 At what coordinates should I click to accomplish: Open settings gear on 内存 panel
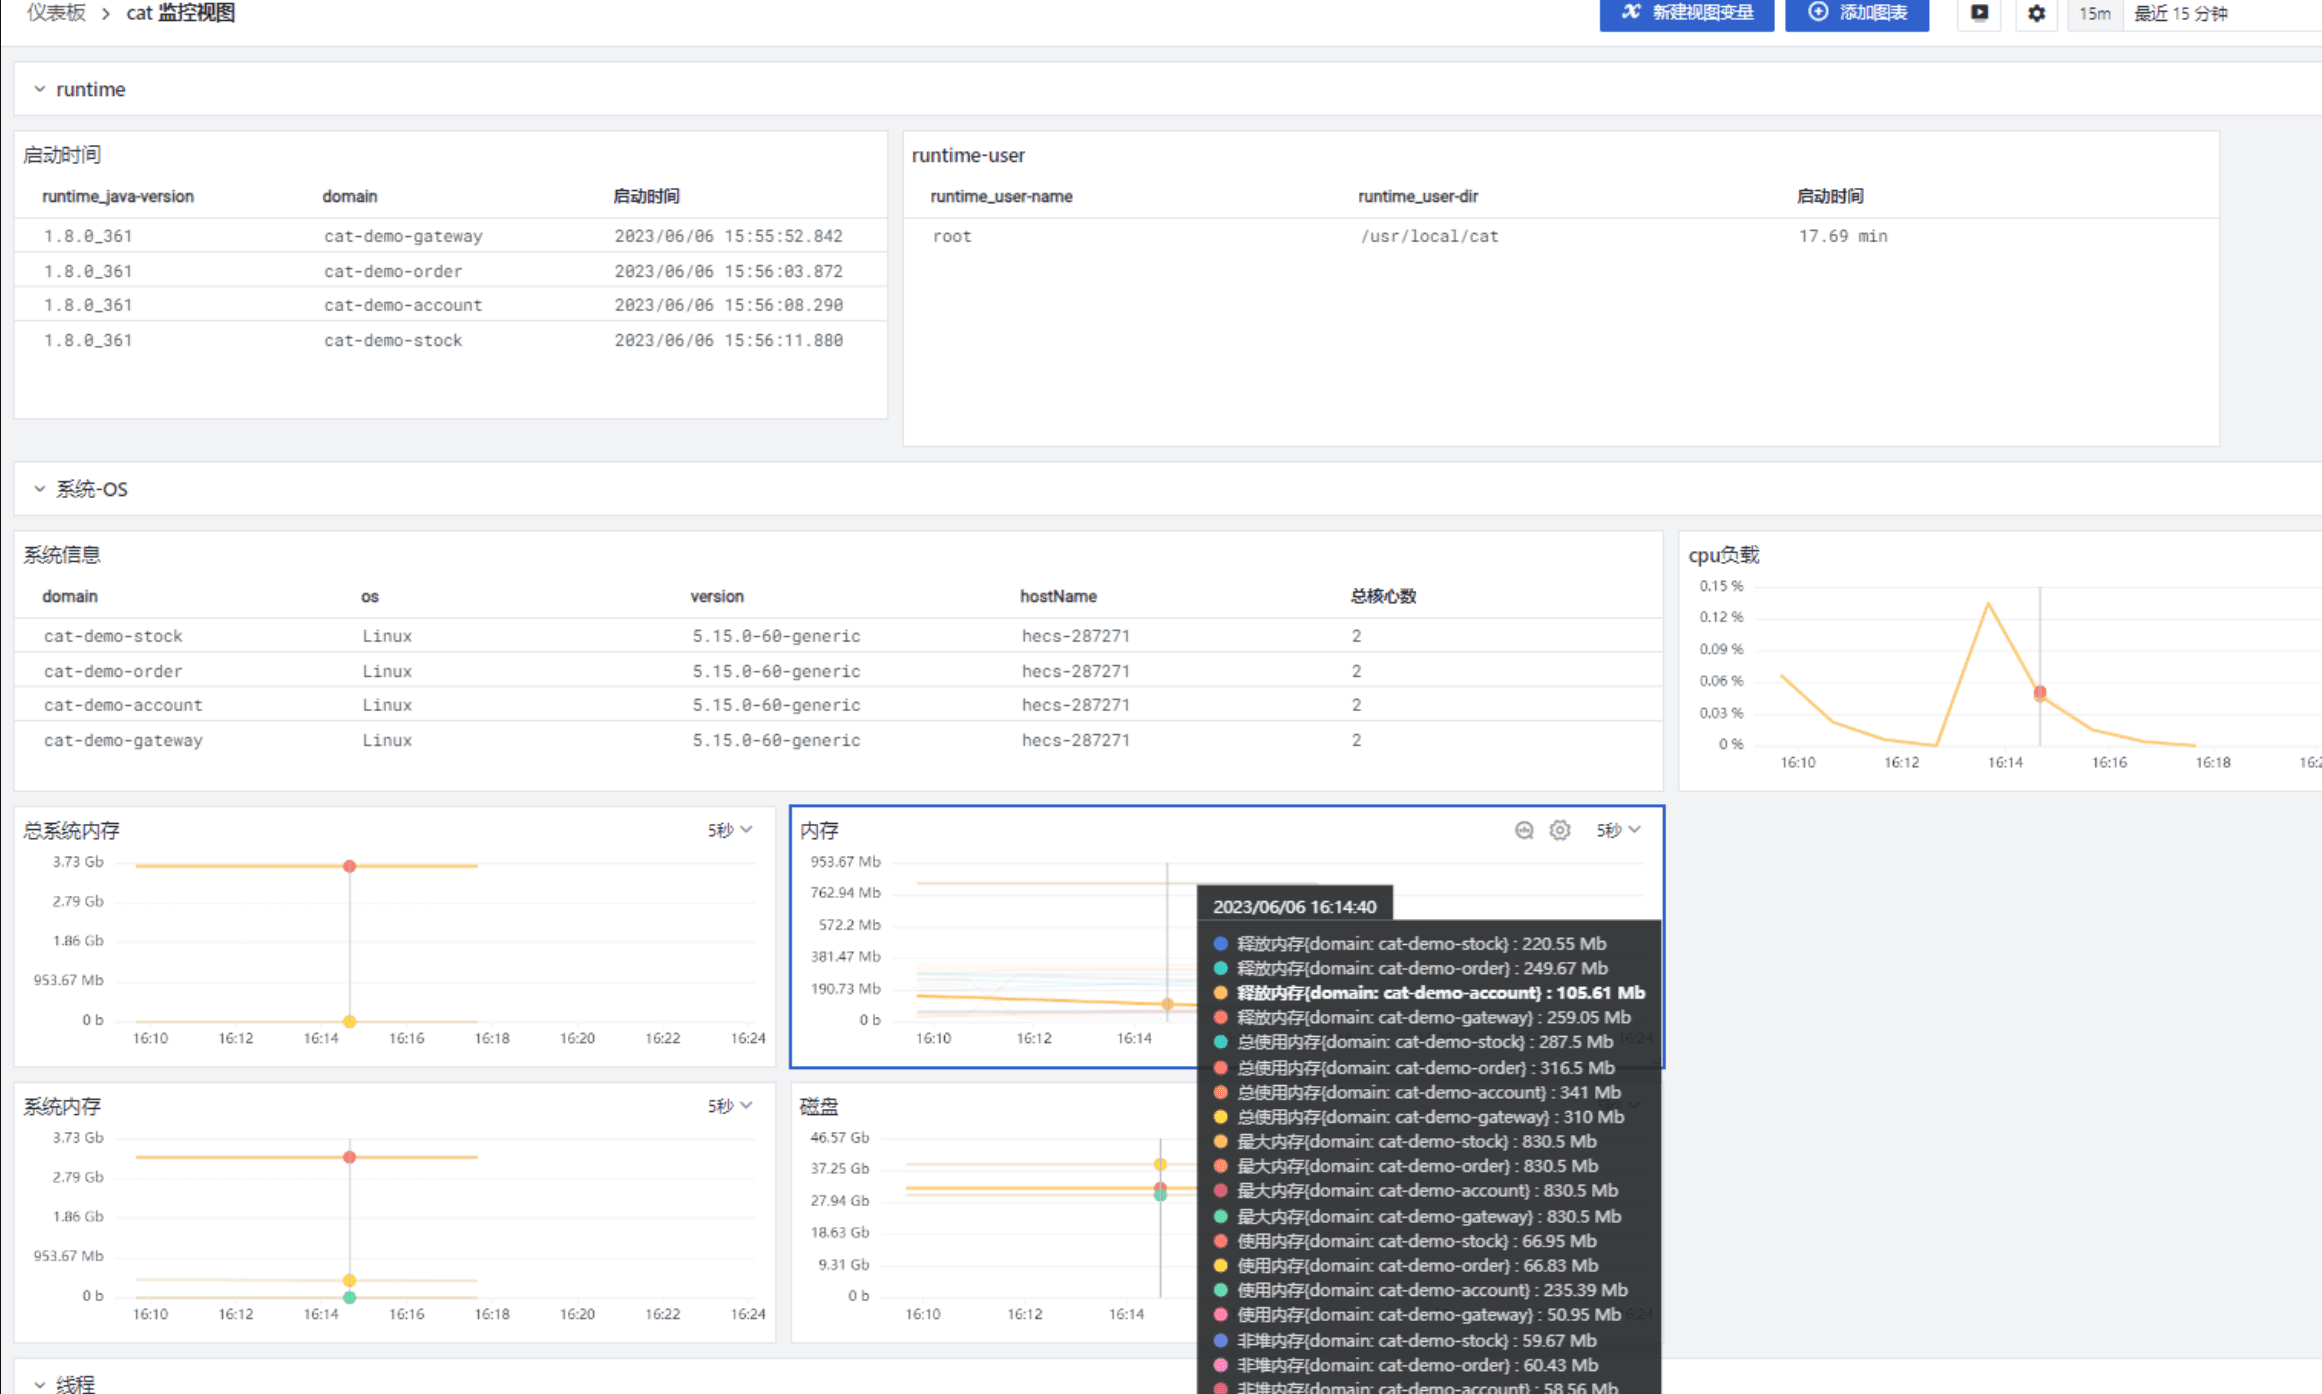(x=1559, y=830)
